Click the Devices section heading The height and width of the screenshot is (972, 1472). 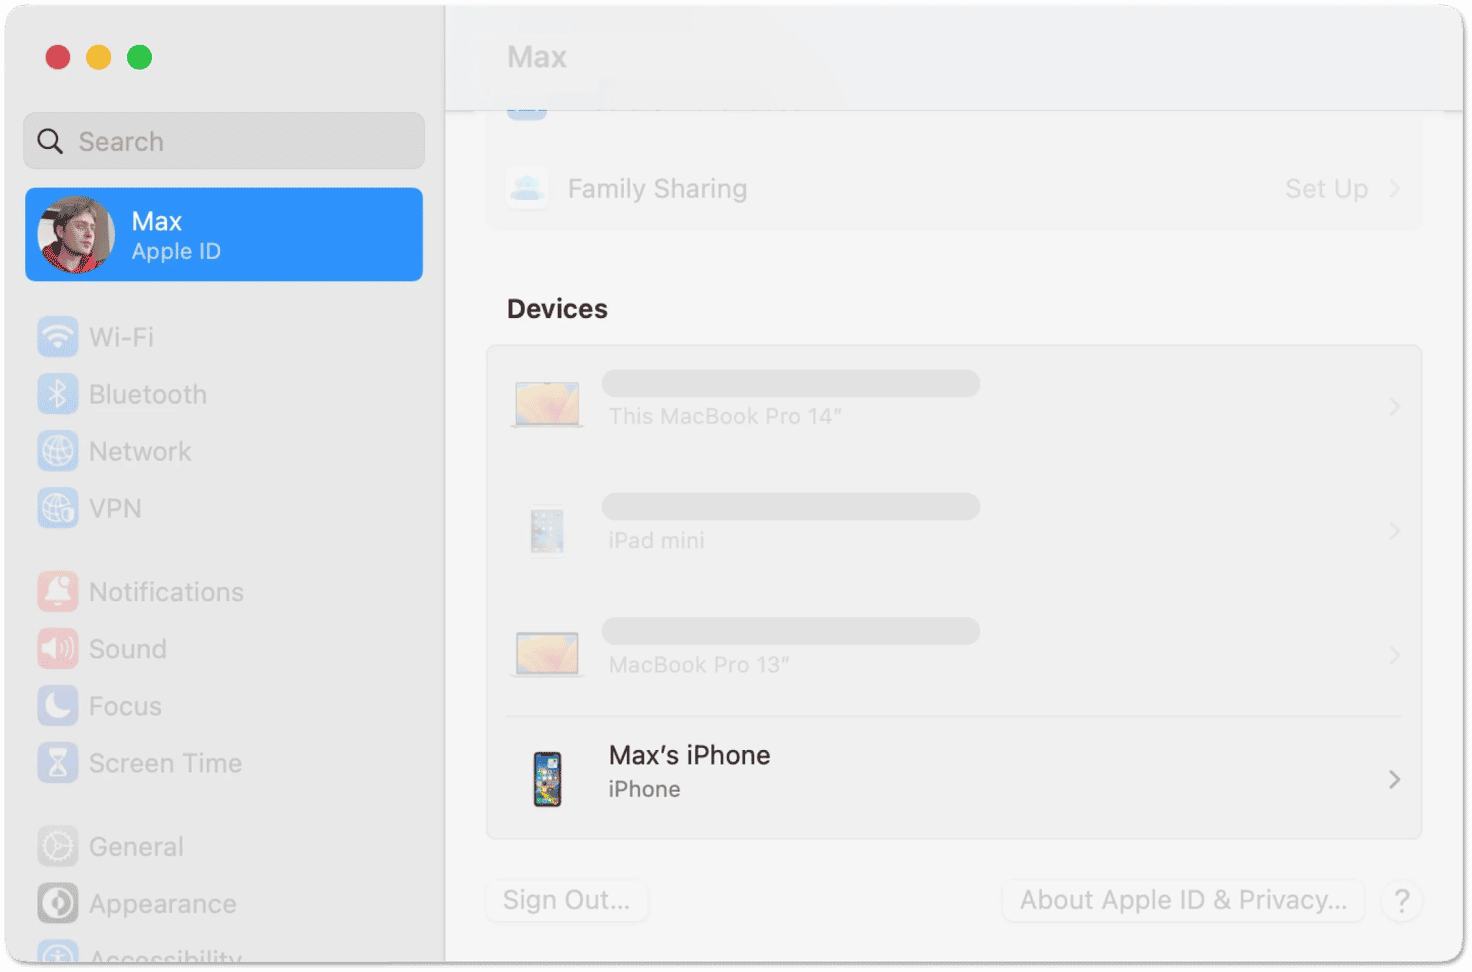557,309
